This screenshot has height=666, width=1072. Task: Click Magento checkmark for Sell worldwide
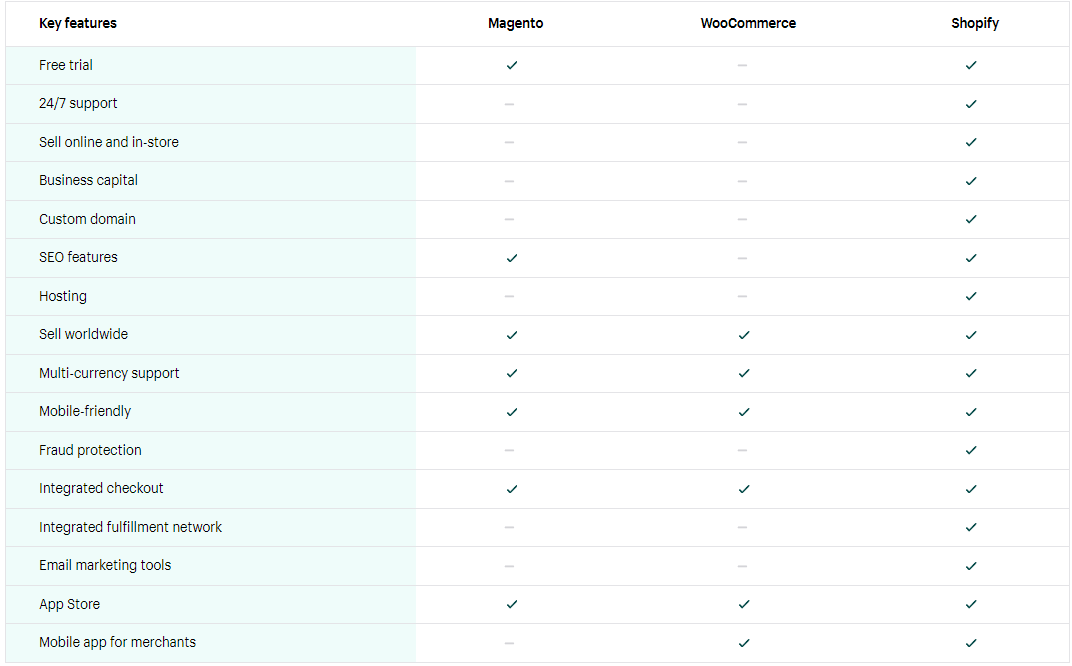pos(511,335)
